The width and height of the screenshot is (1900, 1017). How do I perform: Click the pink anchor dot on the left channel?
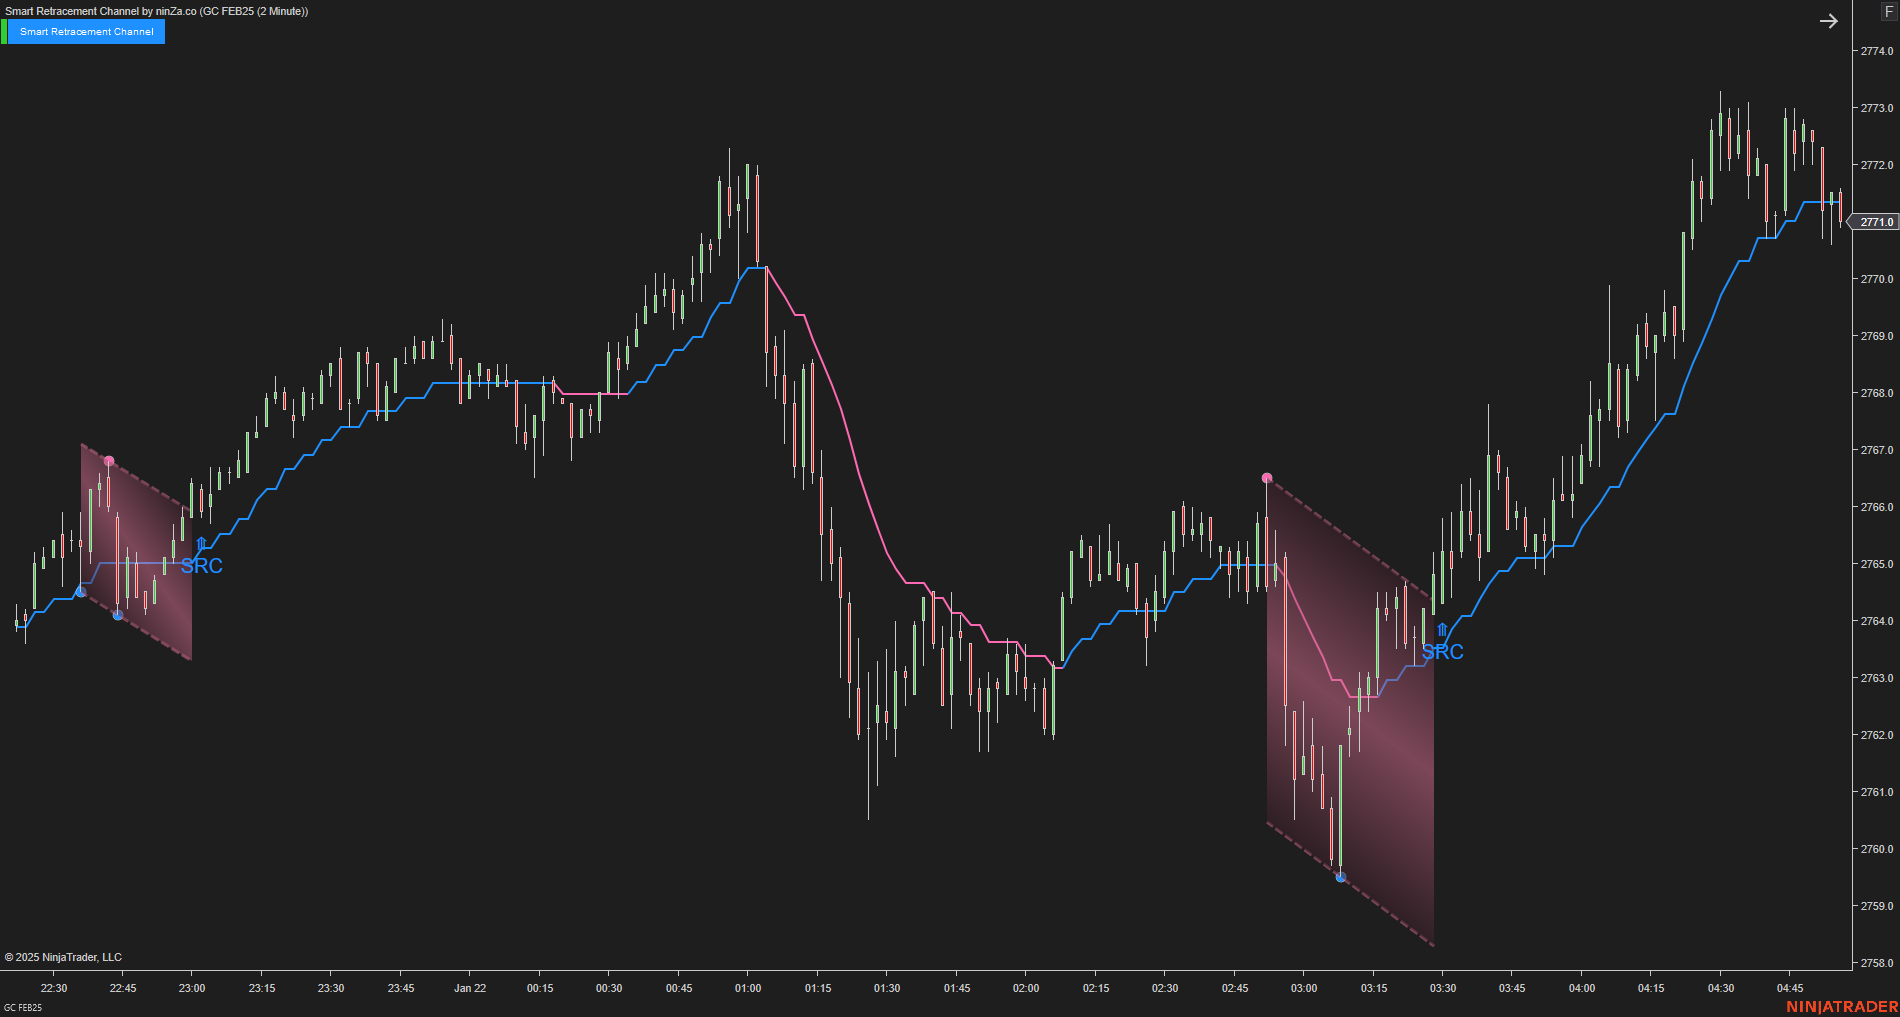click(x=109, y=461)
